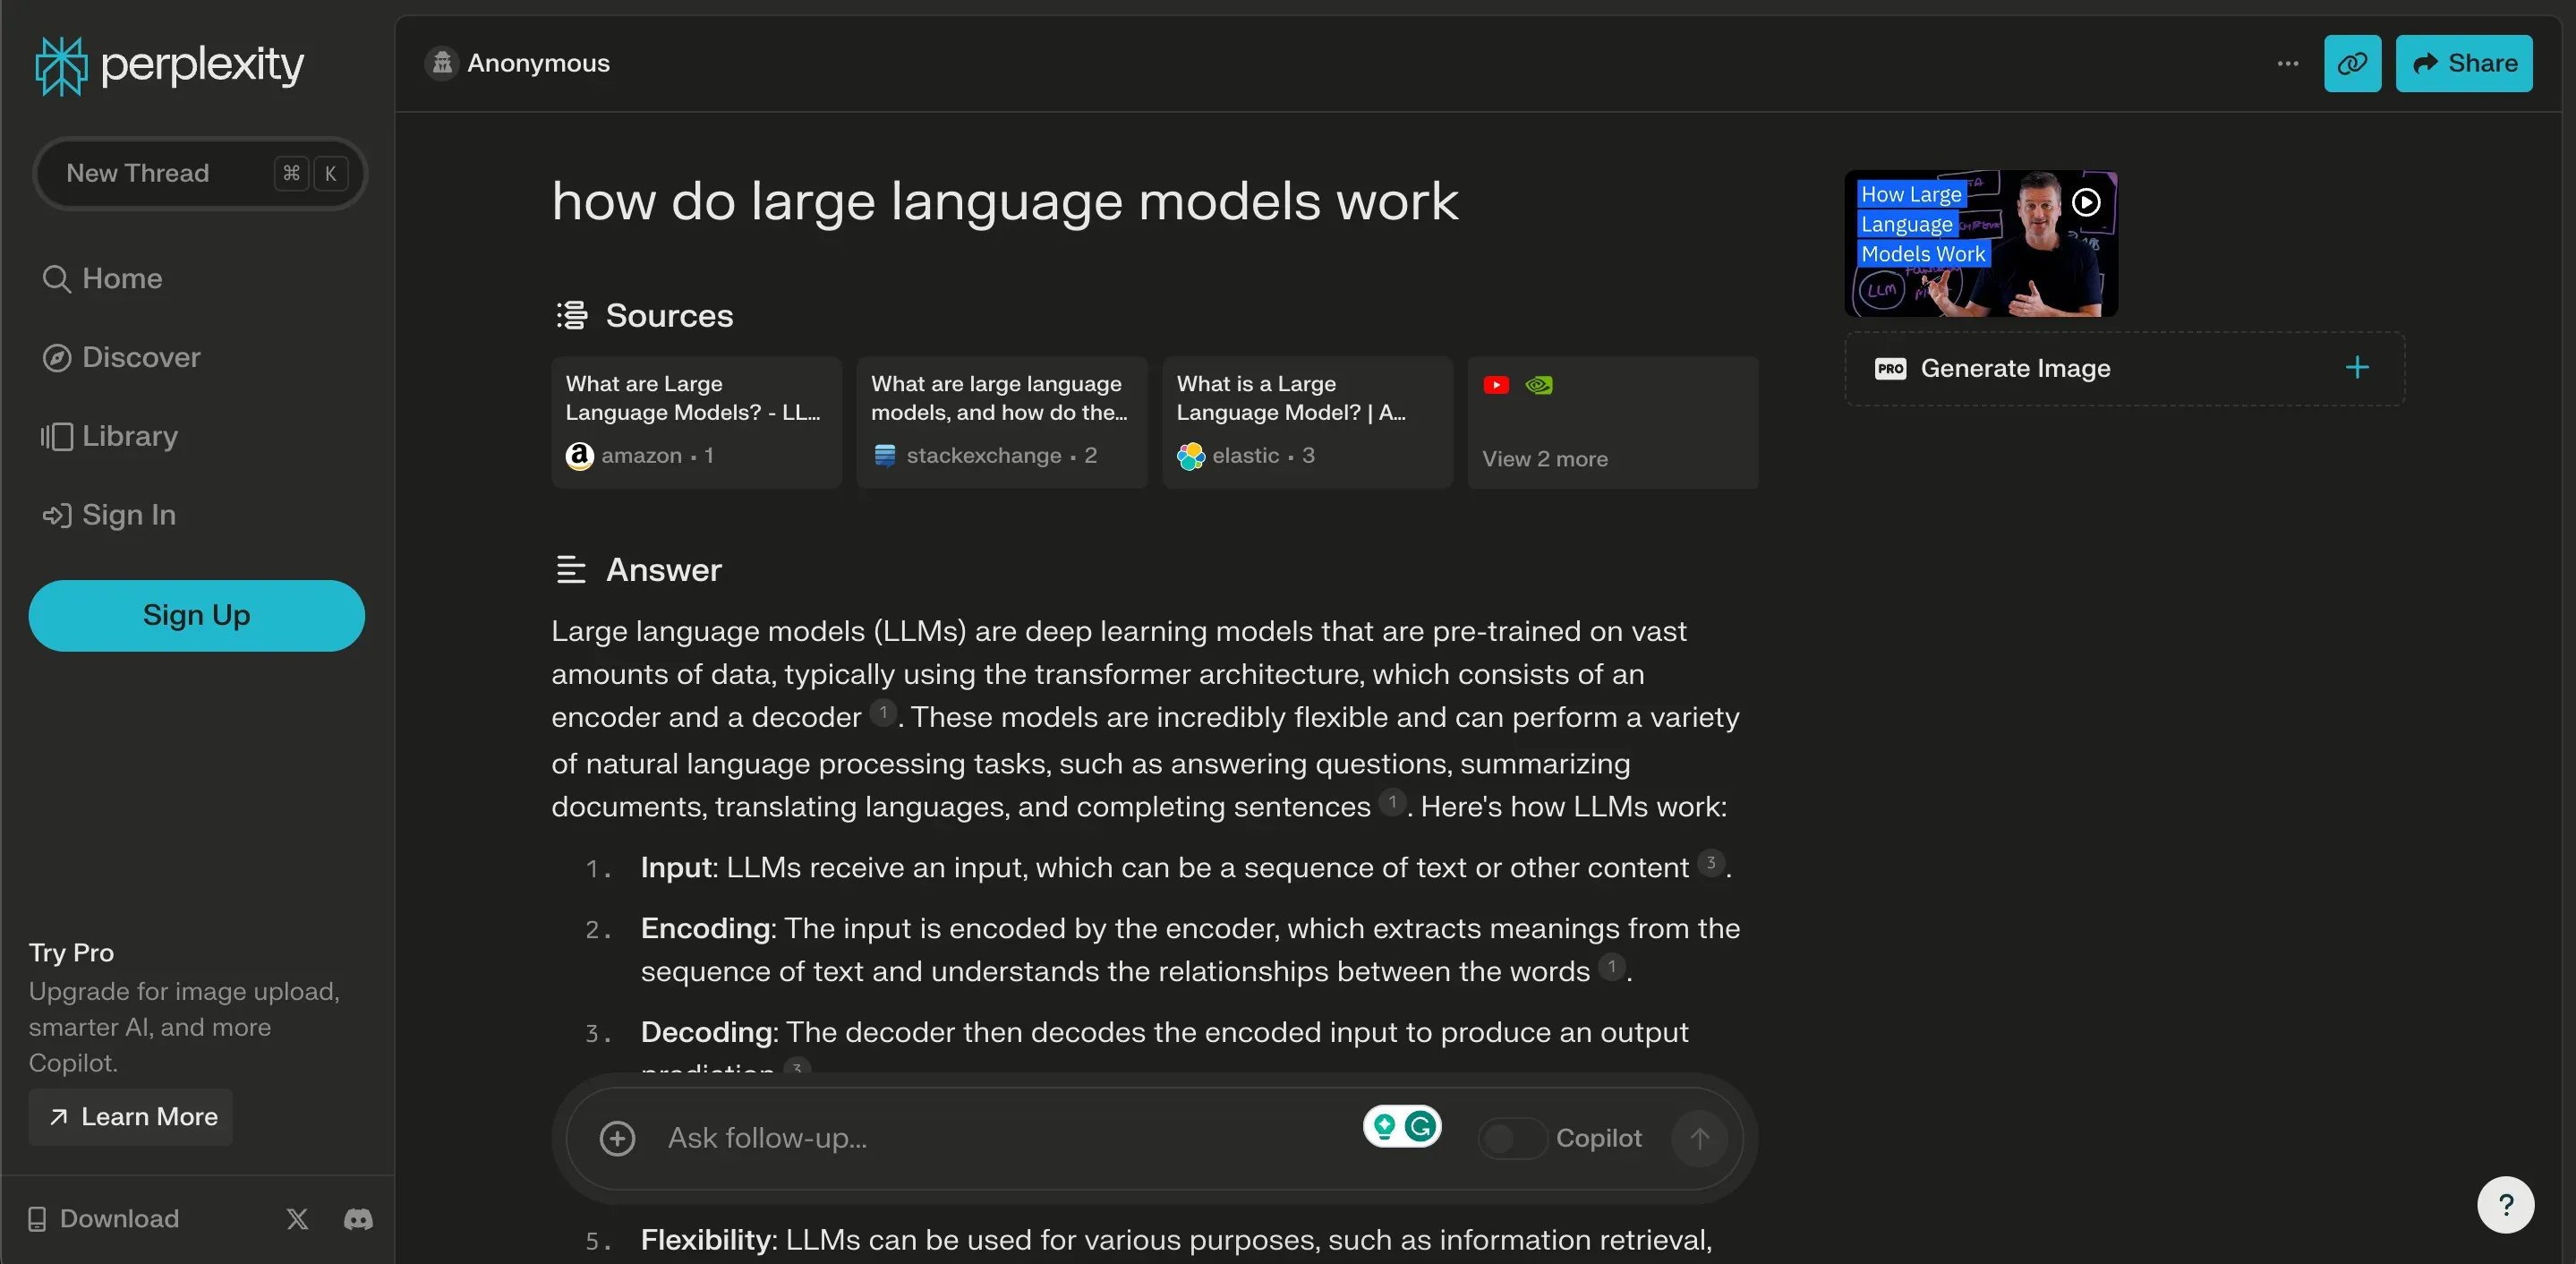The width and height of the screenshot is (2576, 1264).
Task: Click the Home navigation icon
Action: [x=55, y=278]
